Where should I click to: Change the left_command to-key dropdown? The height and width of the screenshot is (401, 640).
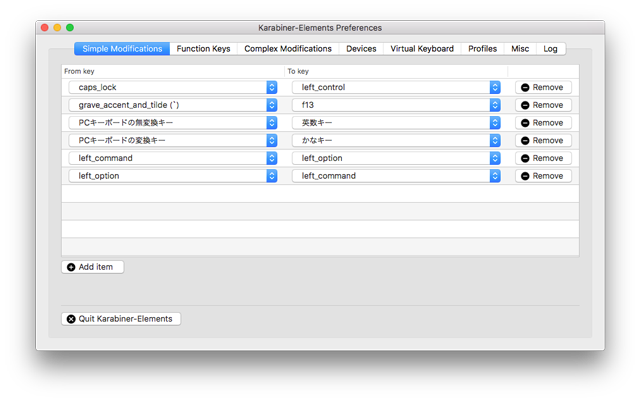click(396, 176)
